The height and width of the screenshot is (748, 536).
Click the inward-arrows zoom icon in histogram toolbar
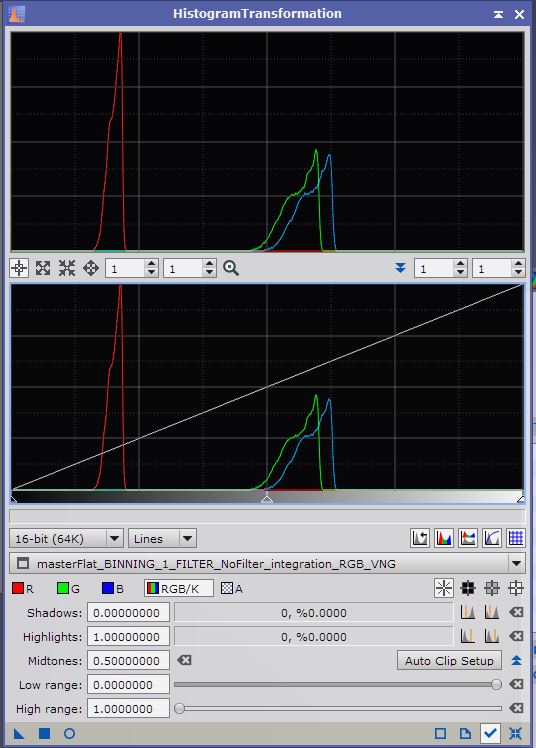(67, 268)
